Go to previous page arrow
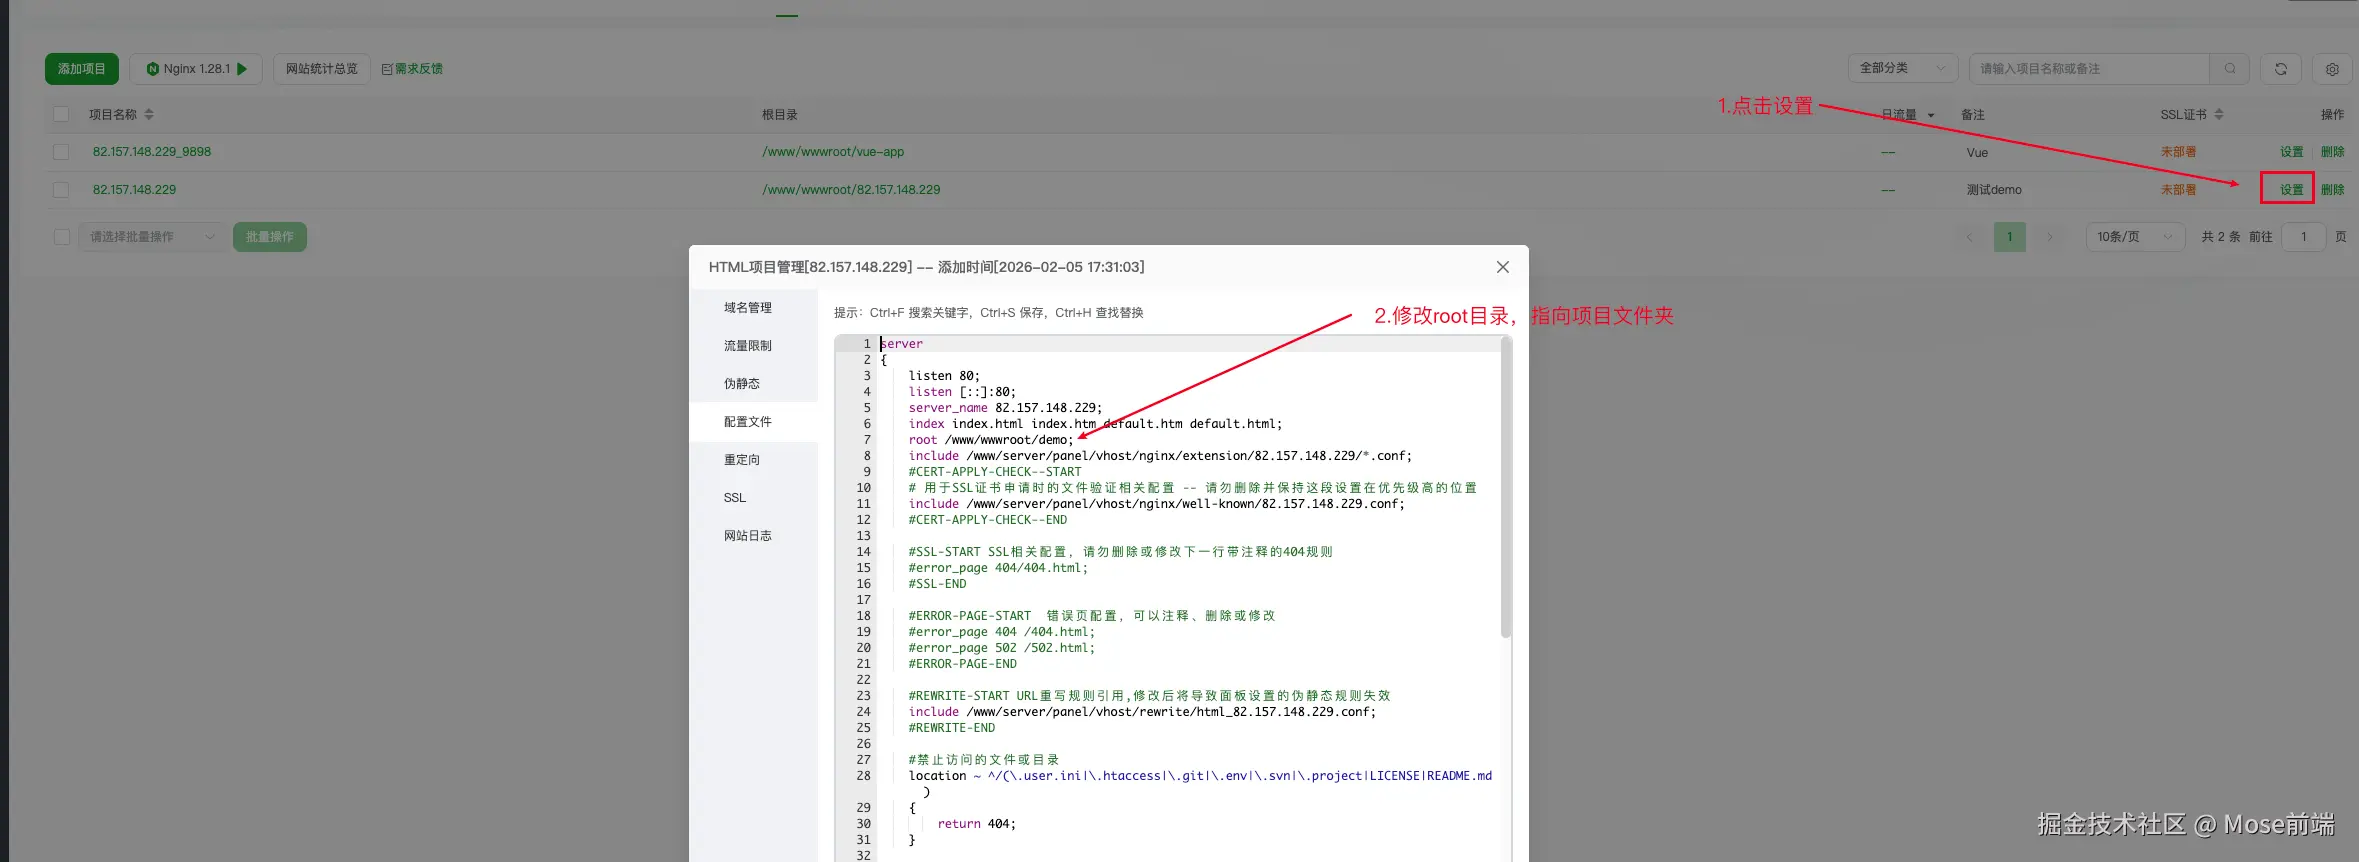This screenshot has width=2359, height=862. point(1970,237)
